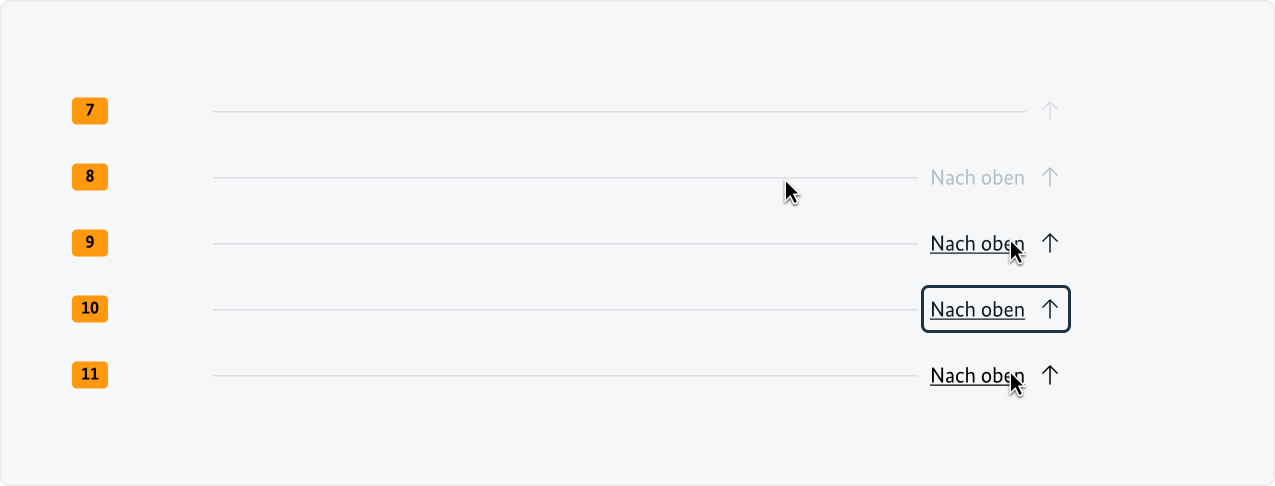Click the greyed-out "Nach oben" link in row 8
The width and height of the screenshot is (1275, 486).
click(x=976, y=178)
